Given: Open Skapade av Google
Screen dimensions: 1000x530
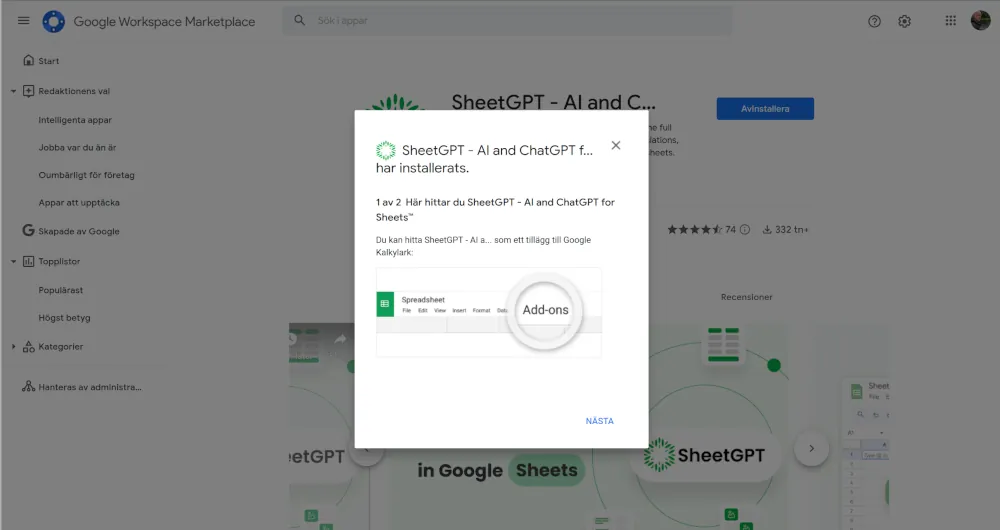Looking at the screenshot, I should [x=78, y=232].
